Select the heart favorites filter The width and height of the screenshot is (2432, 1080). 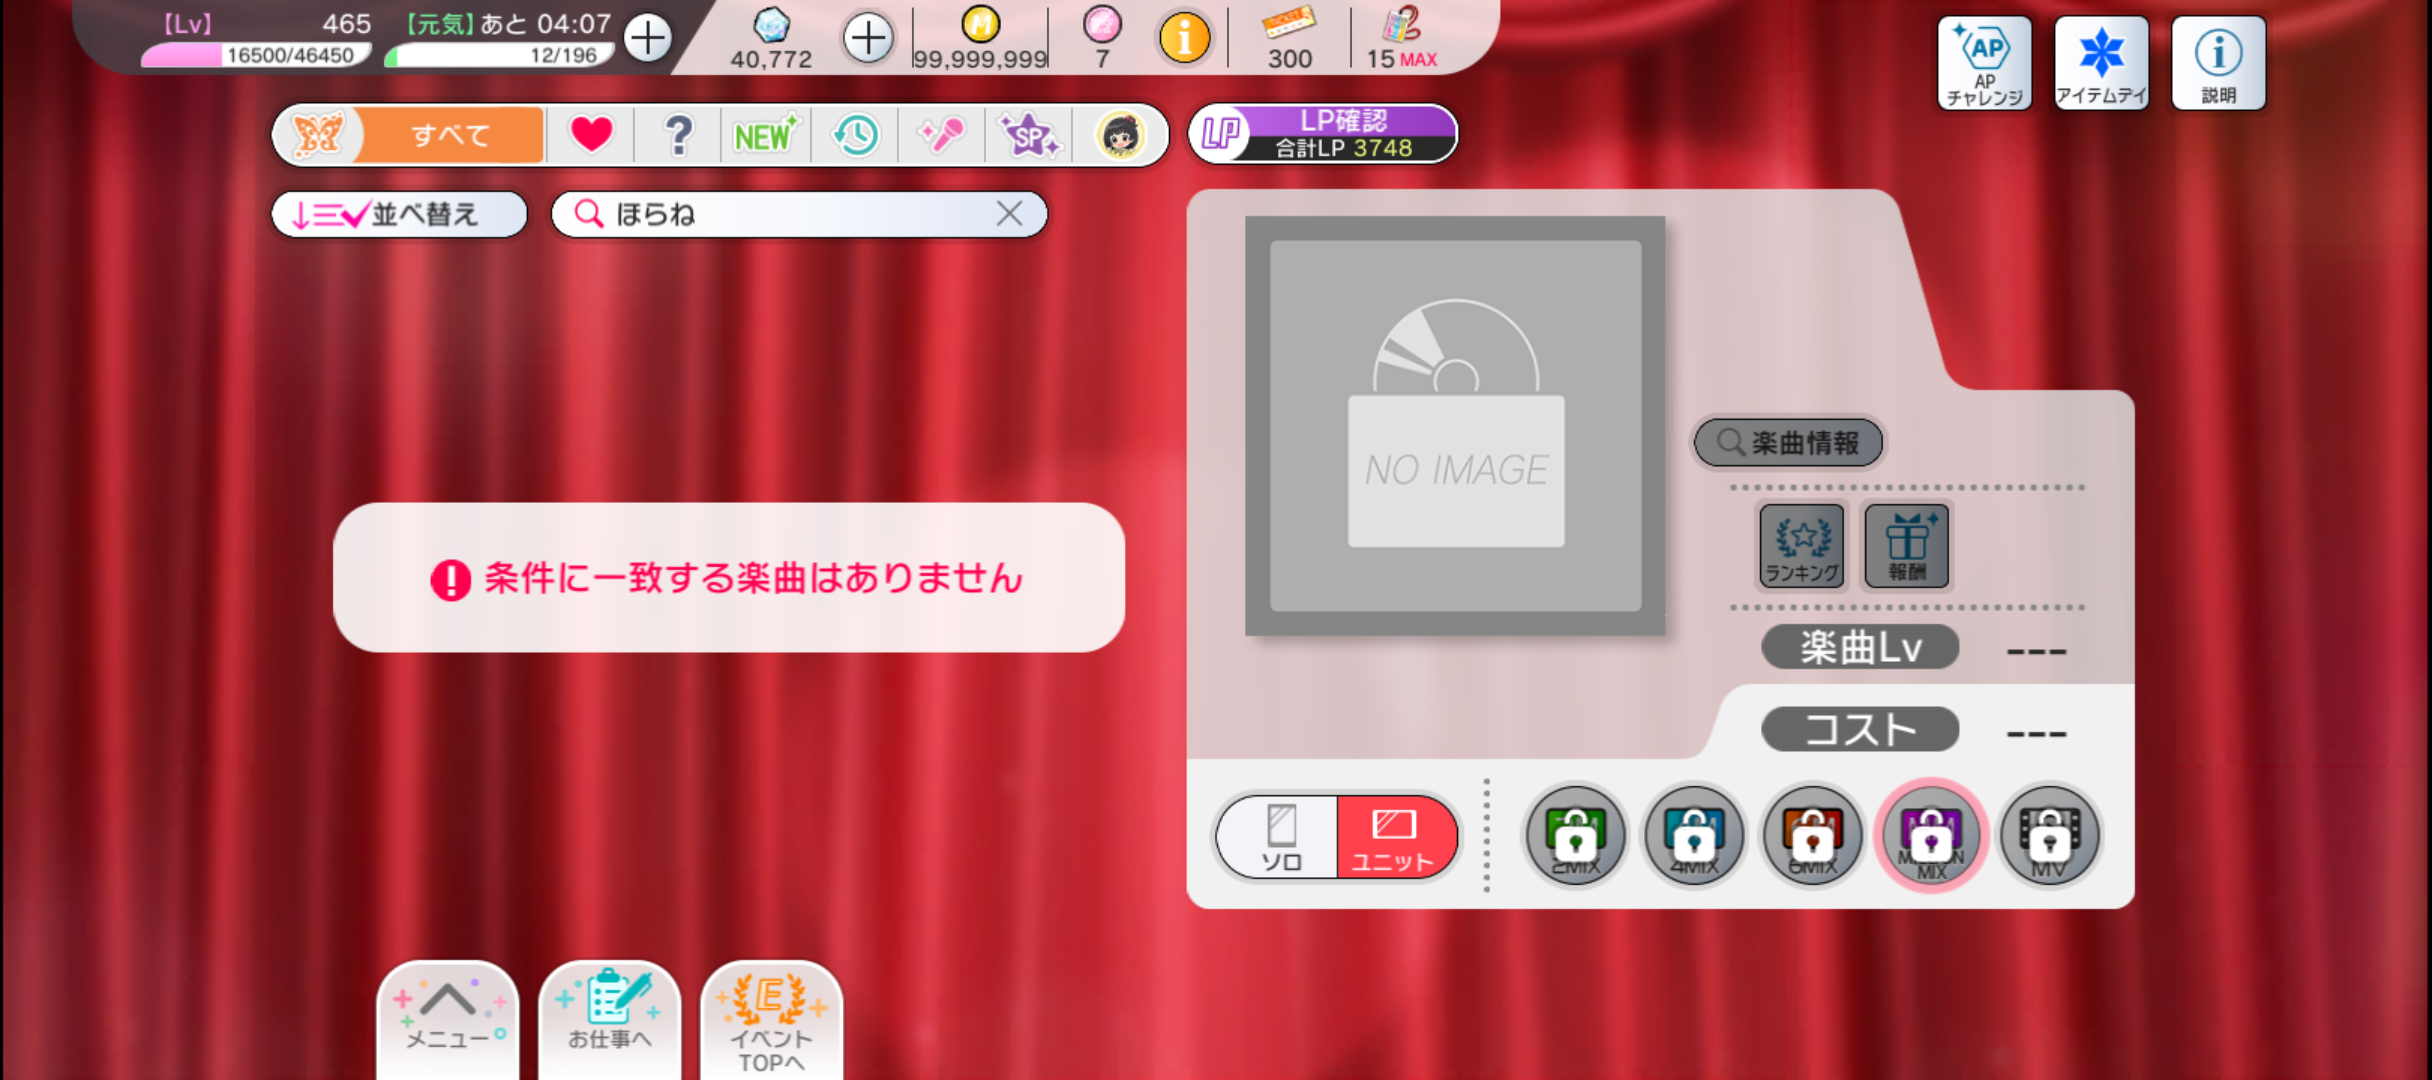pyautogui.click(x=591, y=135)
